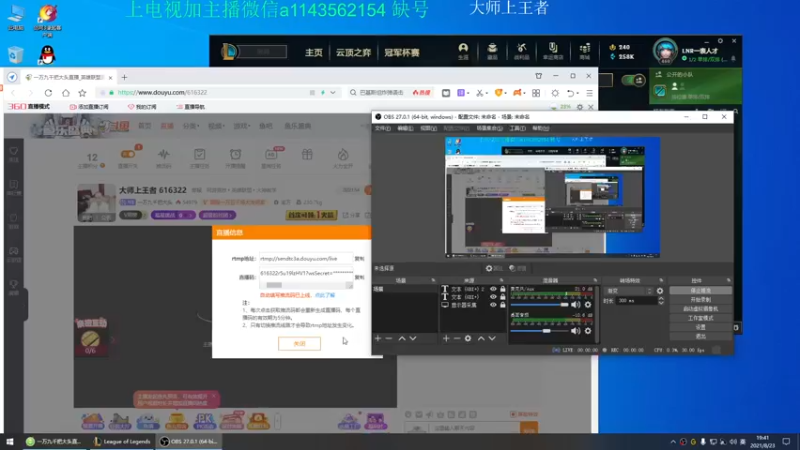This screenshot has width=800, height=450.
Task: Click 开始录制 button in OBS controls
Action: pos(700,299)
